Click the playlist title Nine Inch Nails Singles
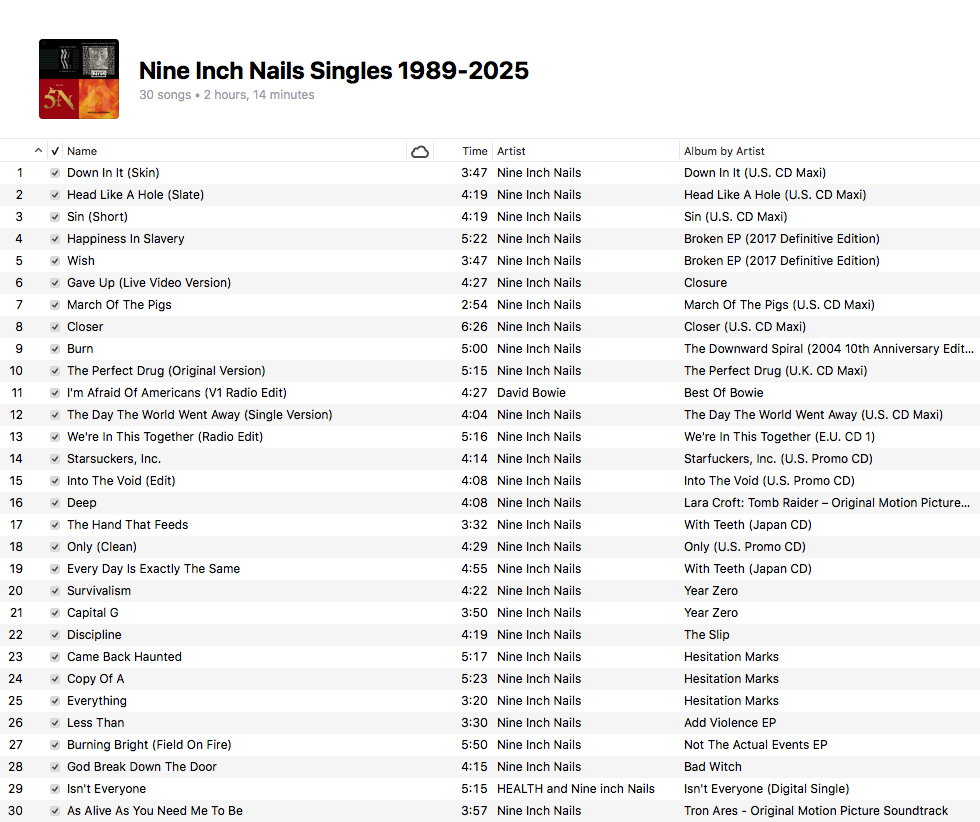 coord(333,71)
